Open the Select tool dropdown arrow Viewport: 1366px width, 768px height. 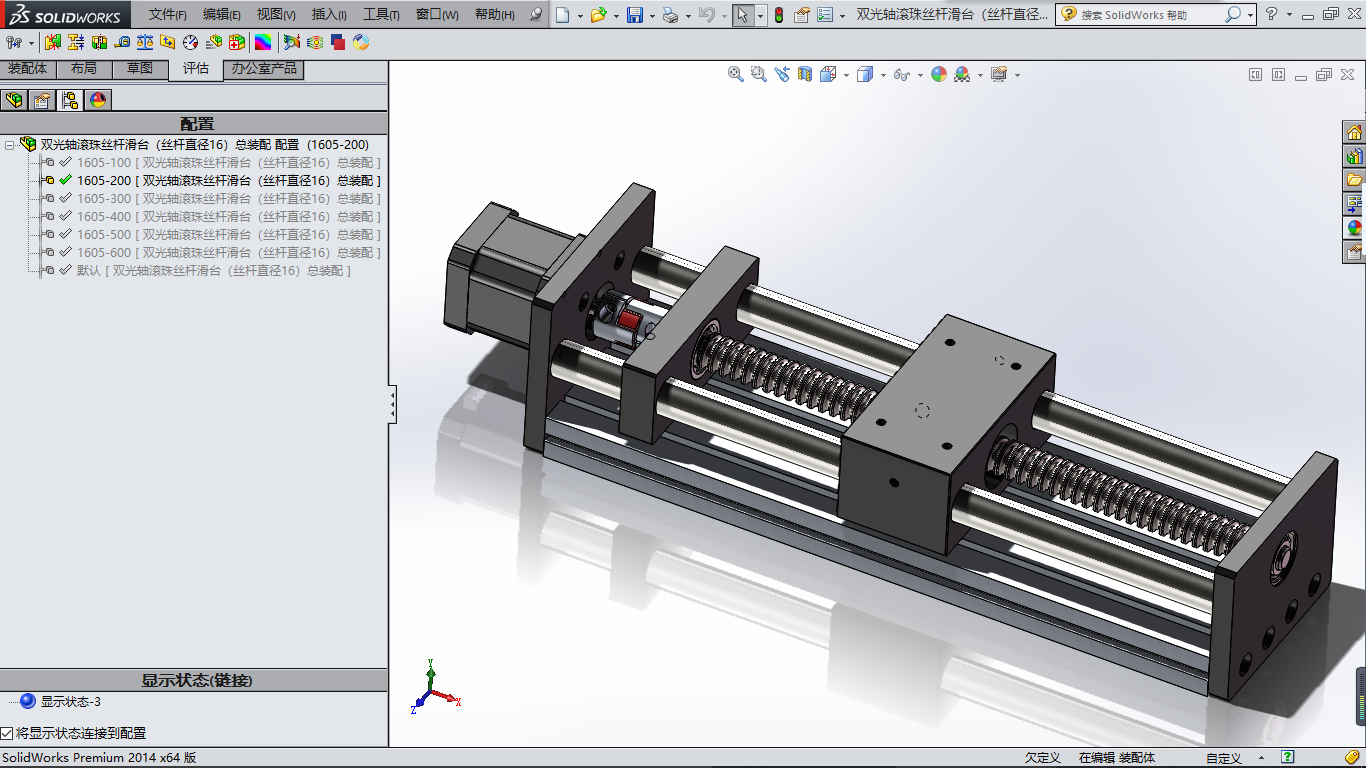coord(760,16)
